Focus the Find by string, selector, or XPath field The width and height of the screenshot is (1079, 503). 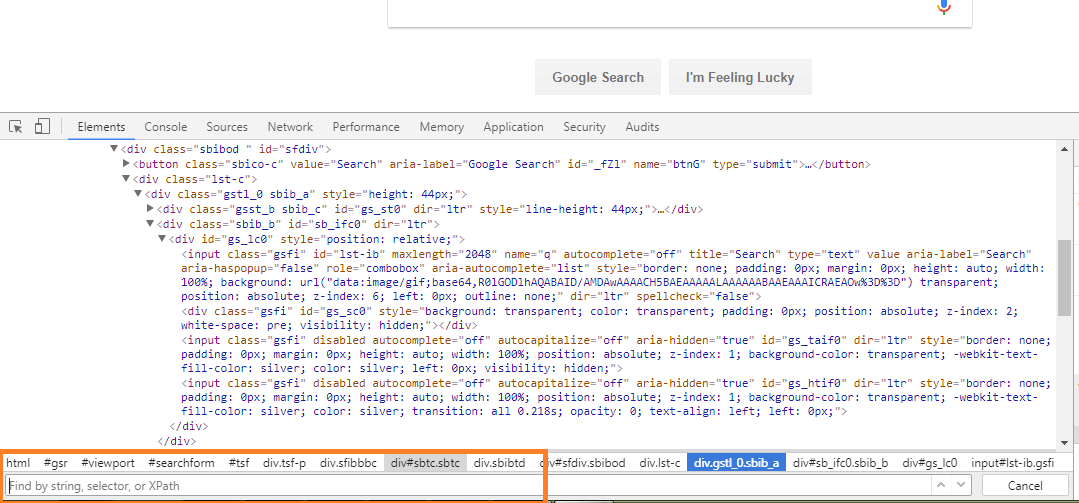[x=468, y=486]
